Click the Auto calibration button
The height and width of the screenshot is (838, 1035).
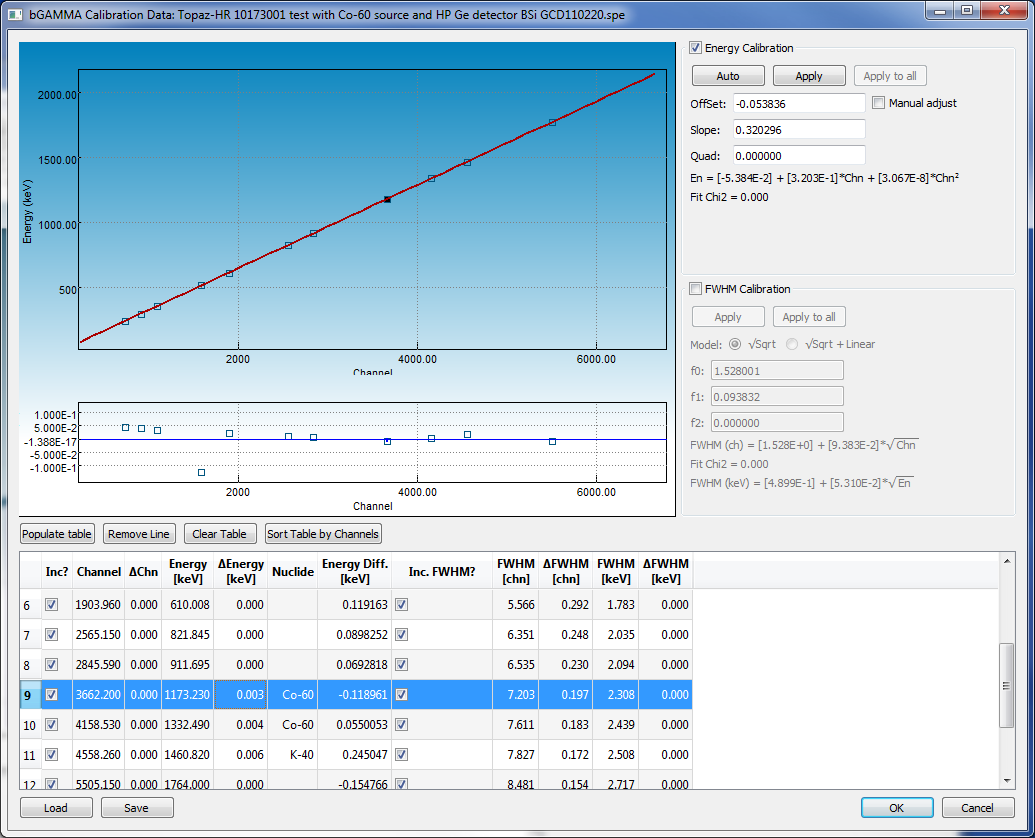728,76
